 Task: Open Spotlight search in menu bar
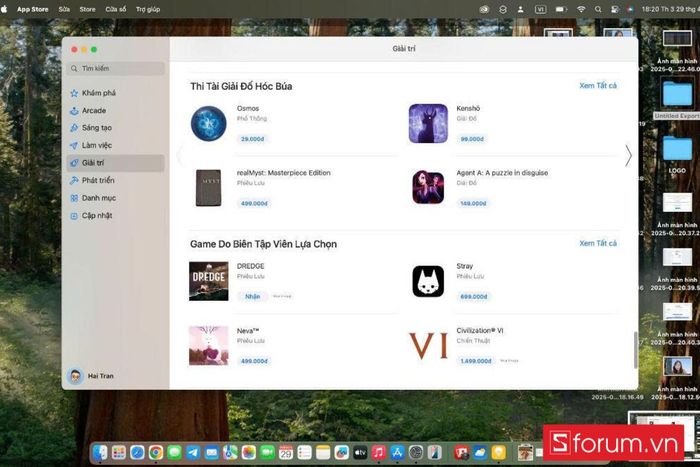coord(598,9)
